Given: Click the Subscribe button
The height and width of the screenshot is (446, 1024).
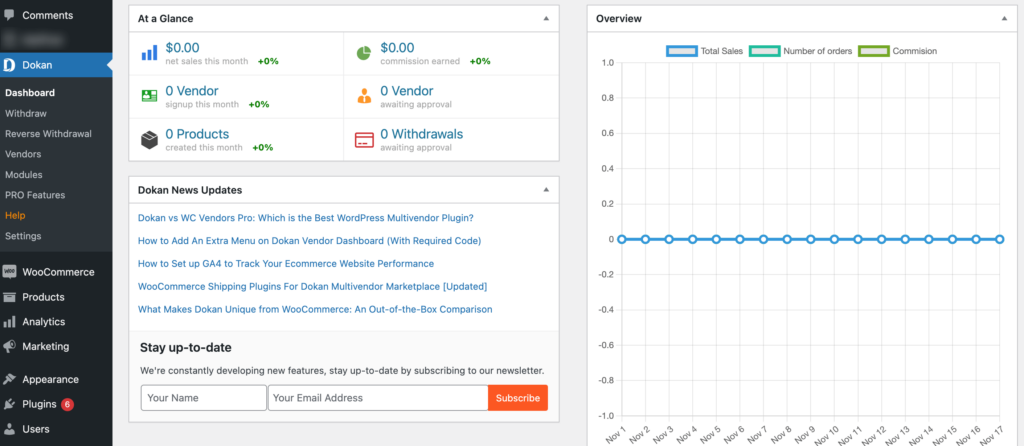Looking at the screenshot, I should 518,398.
